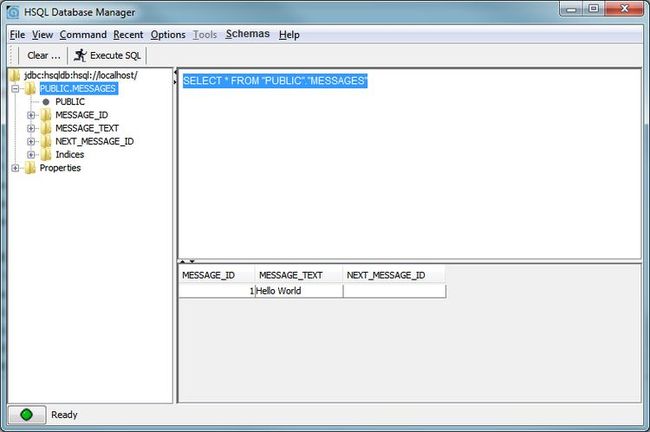Click the up arrow on horizontal split divider
The image size is (650, 432).
coord(182,262)
